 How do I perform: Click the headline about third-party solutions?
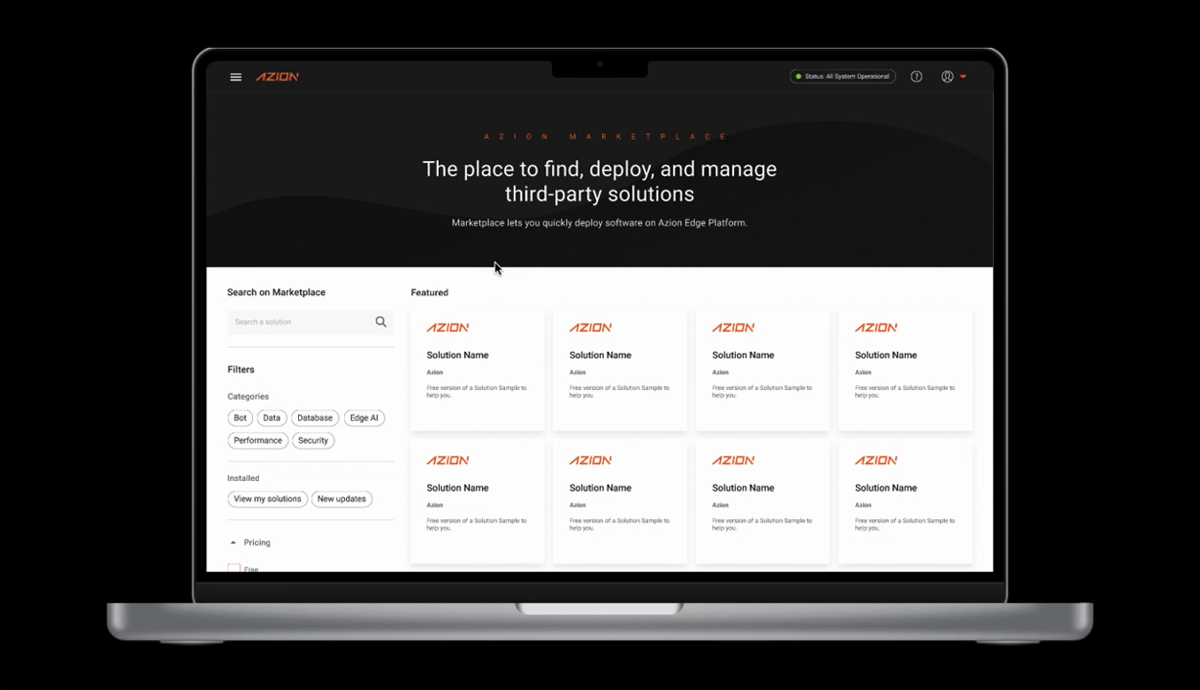pos(599,181)
